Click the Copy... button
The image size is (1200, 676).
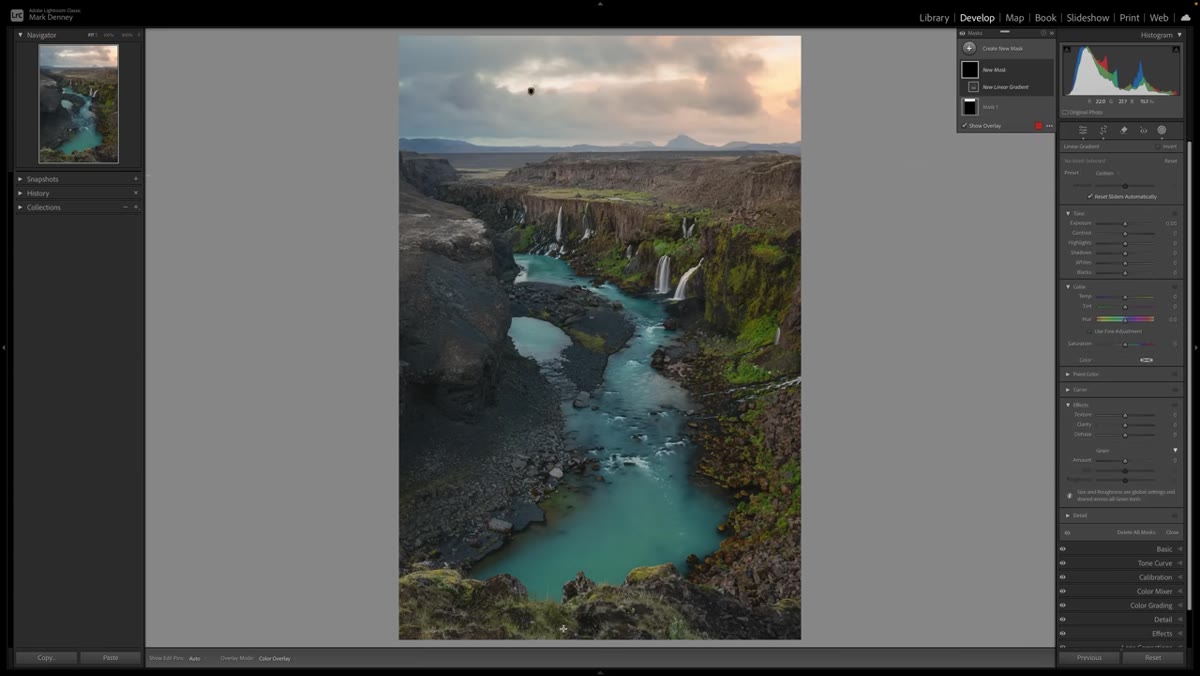[46, 658]
